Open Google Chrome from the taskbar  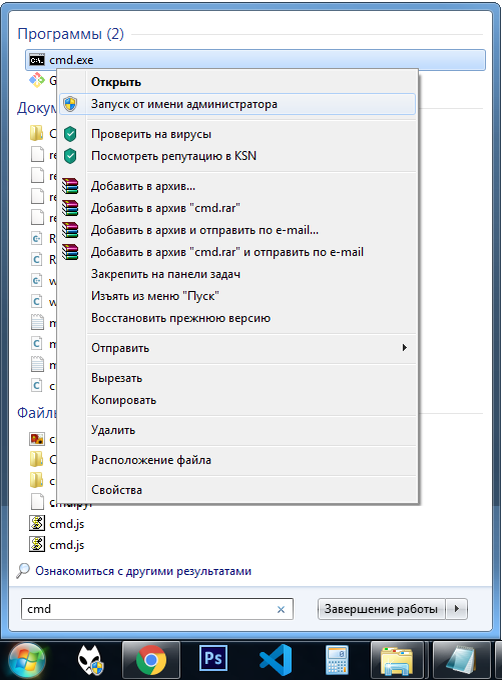(x=151, y=660)
